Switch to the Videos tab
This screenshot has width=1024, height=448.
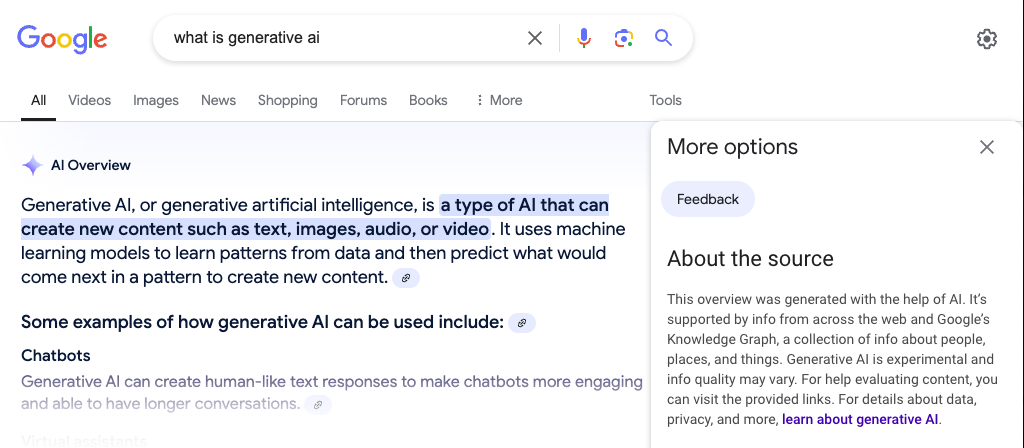point(90,100)
